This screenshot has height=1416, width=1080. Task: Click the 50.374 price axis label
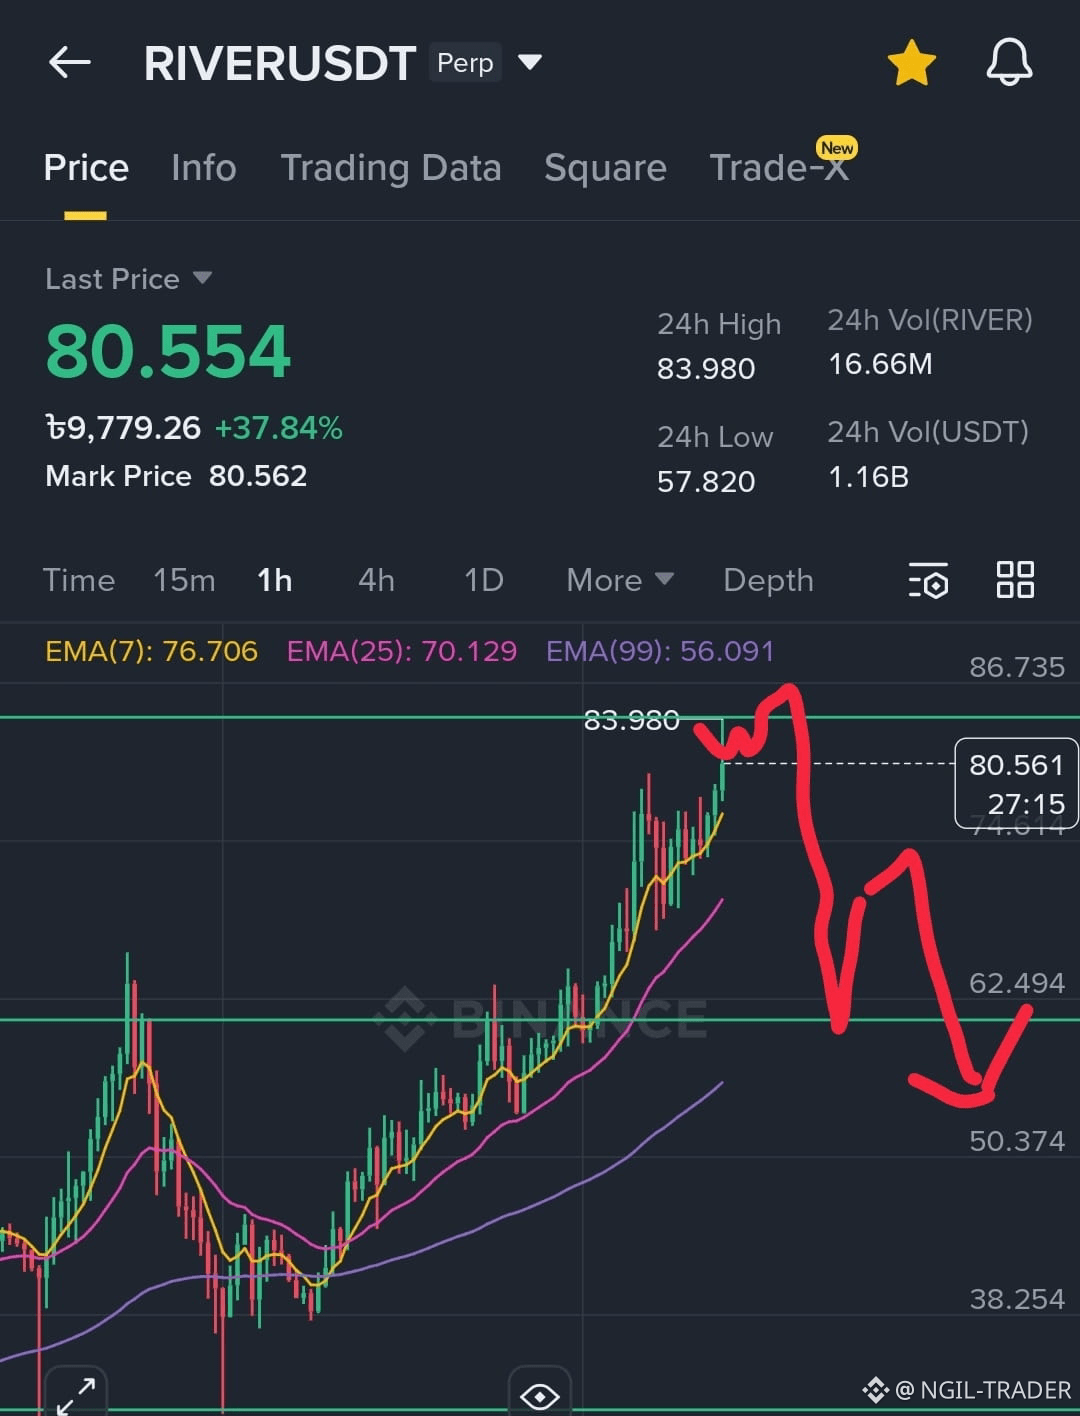[x=1017, y=1141]
